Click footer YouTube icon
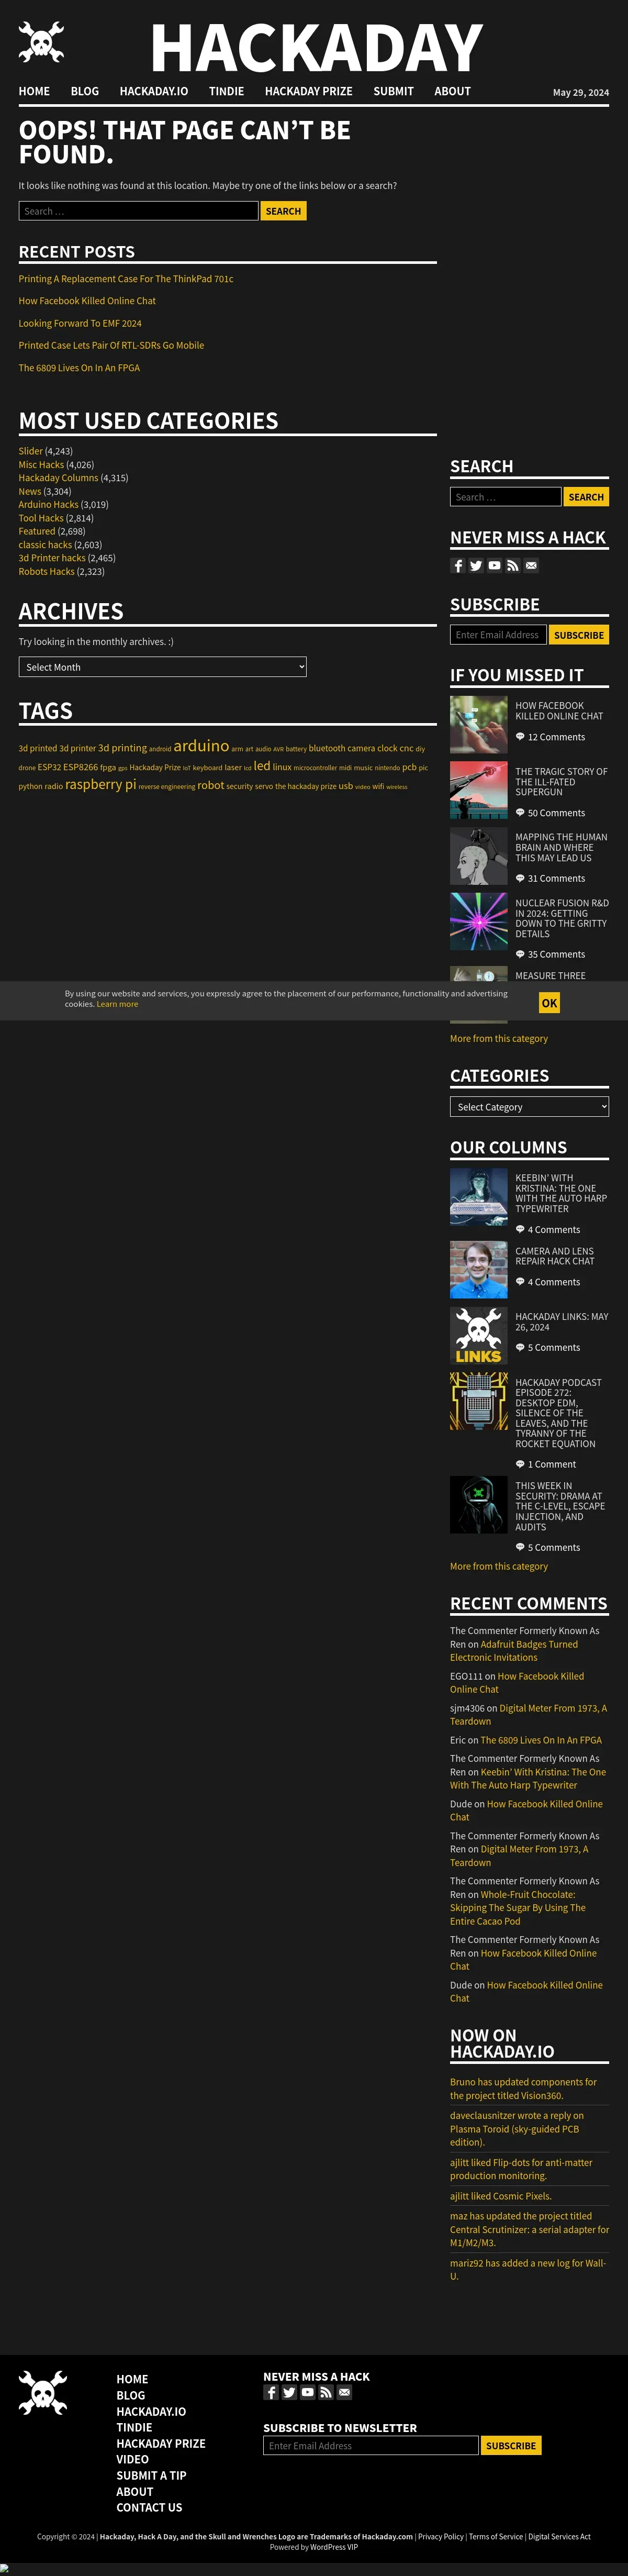 click(x=308, y=2393)
